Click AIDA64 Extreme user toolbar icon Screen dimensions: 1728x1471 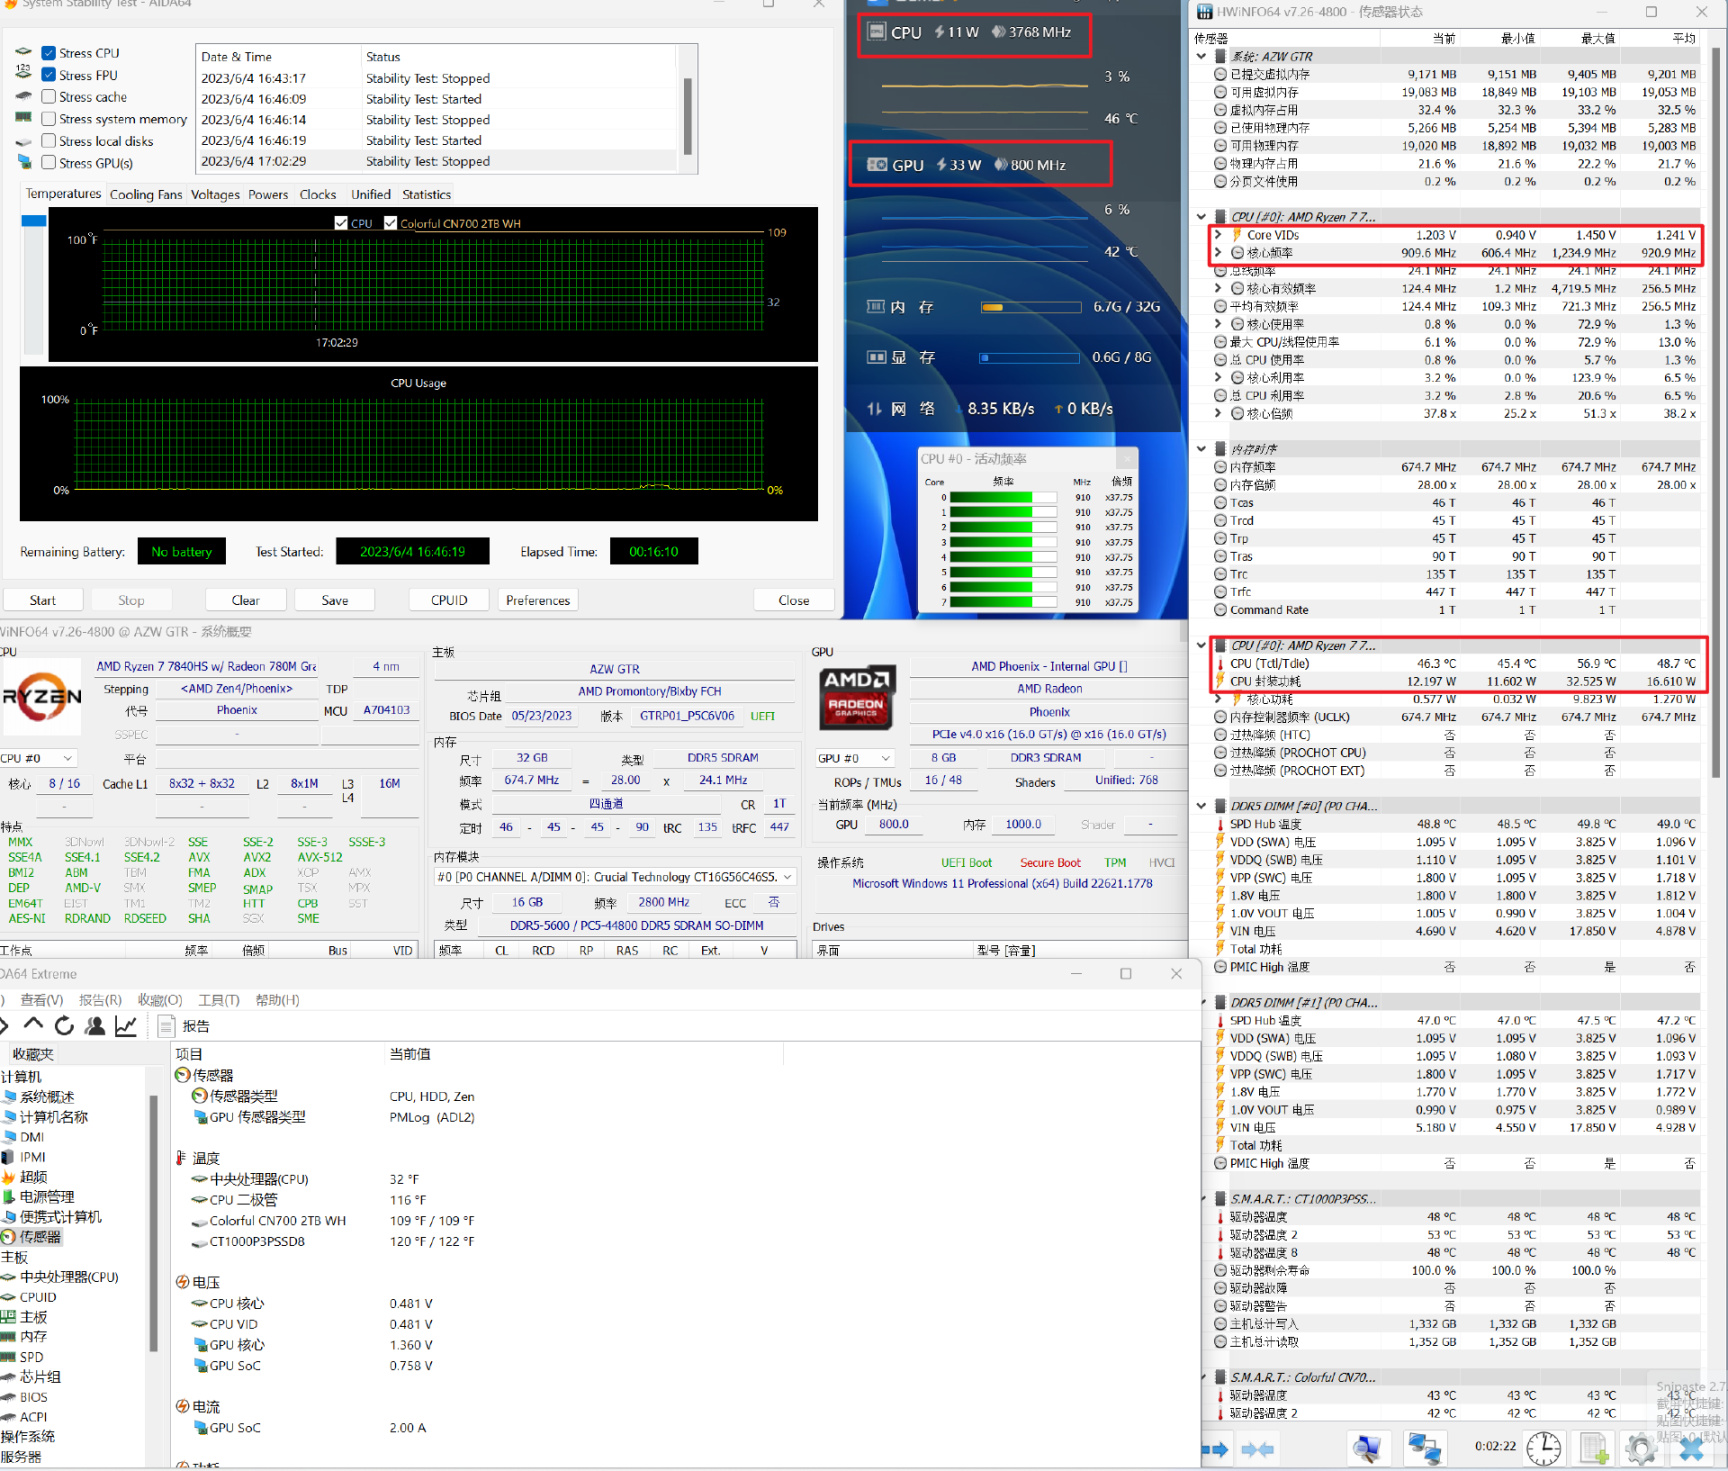coord(95,1025)
